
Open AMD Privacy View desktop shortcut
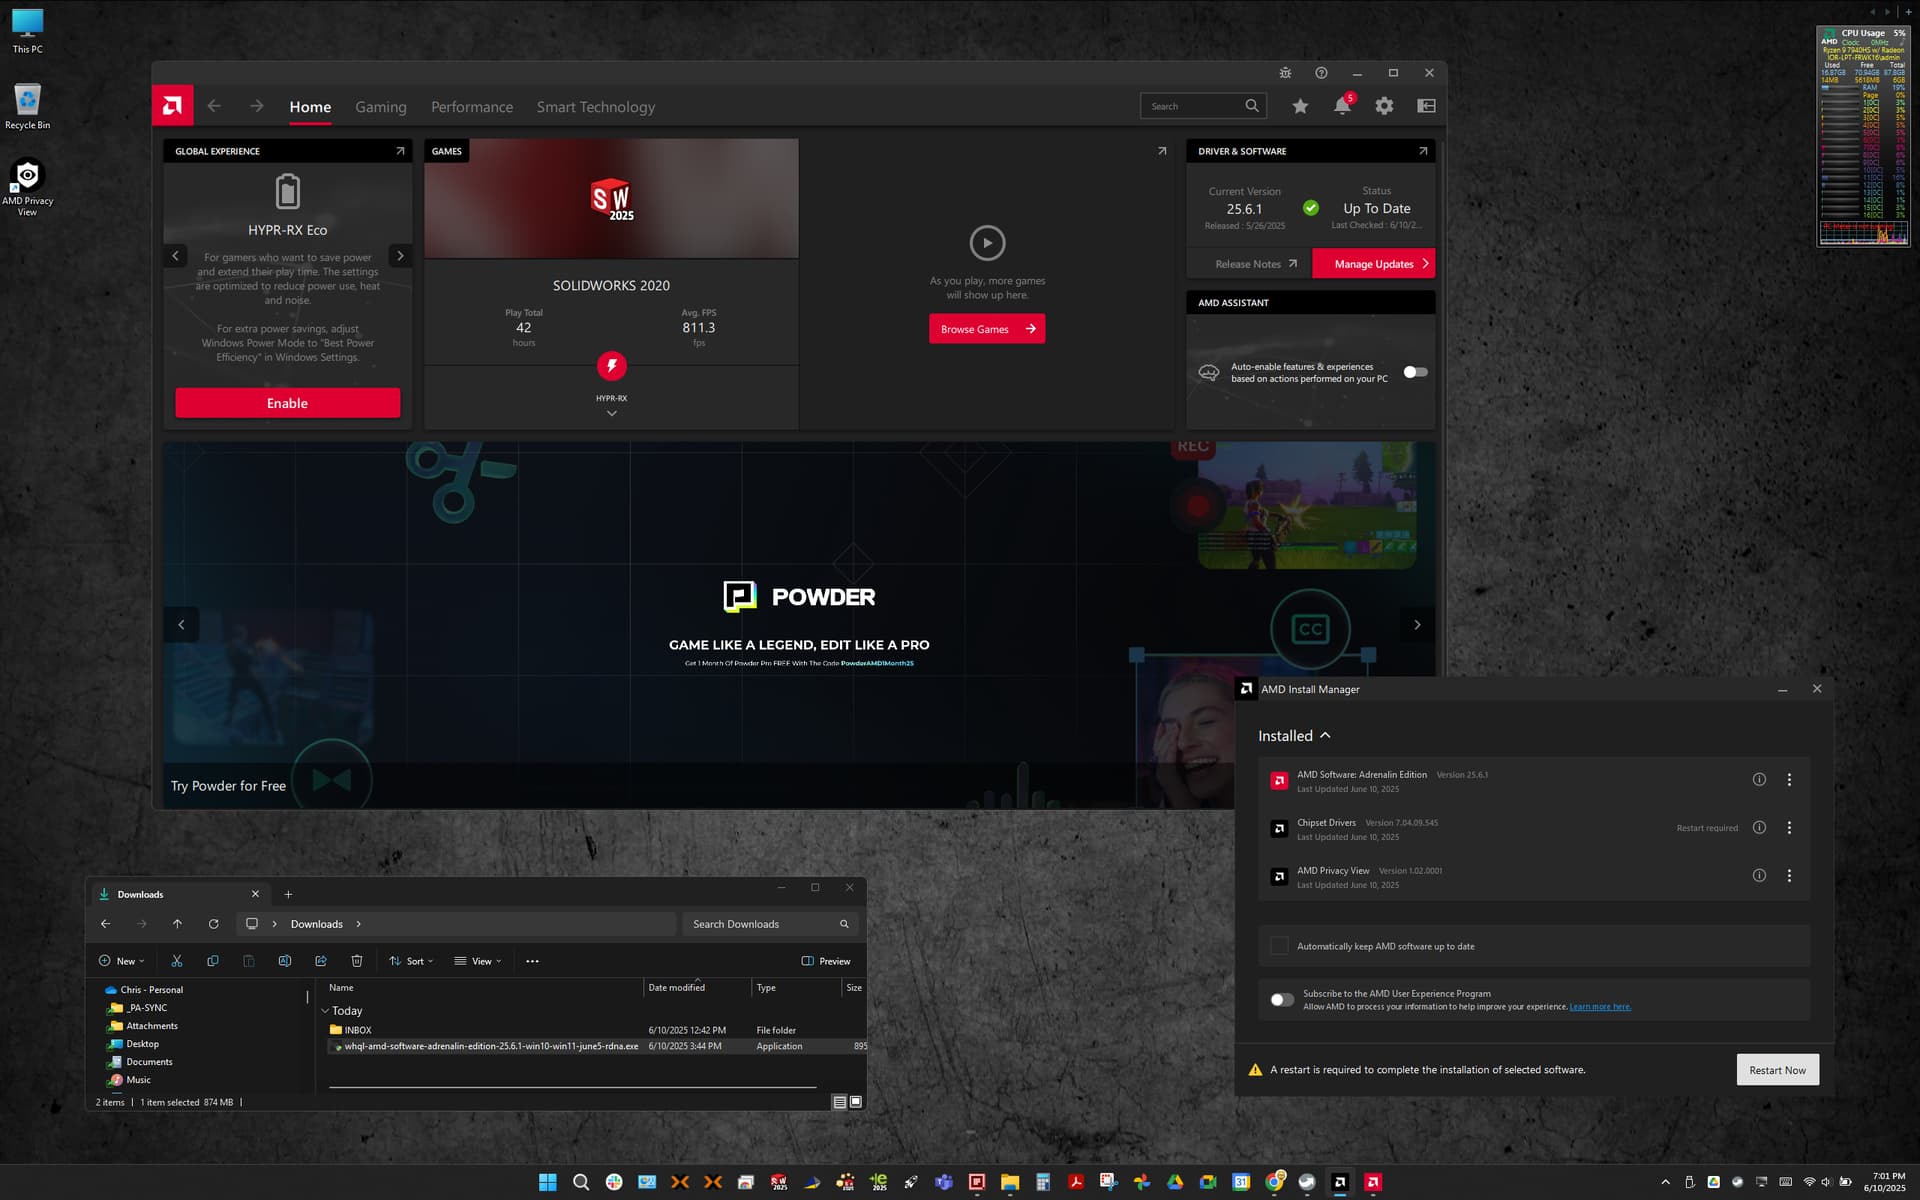tap(27, 187)
